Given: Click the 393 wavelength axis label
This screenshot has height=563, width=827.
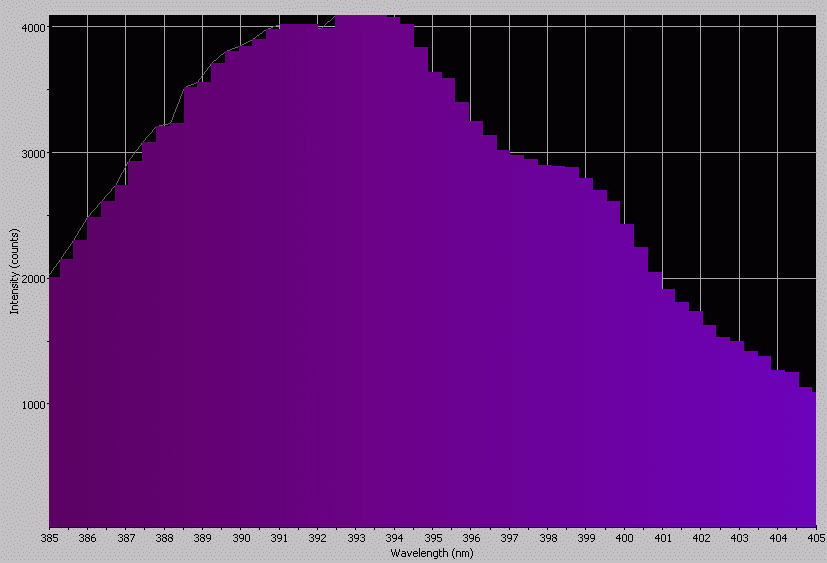Looking at the screenshot, I should 356,538.
